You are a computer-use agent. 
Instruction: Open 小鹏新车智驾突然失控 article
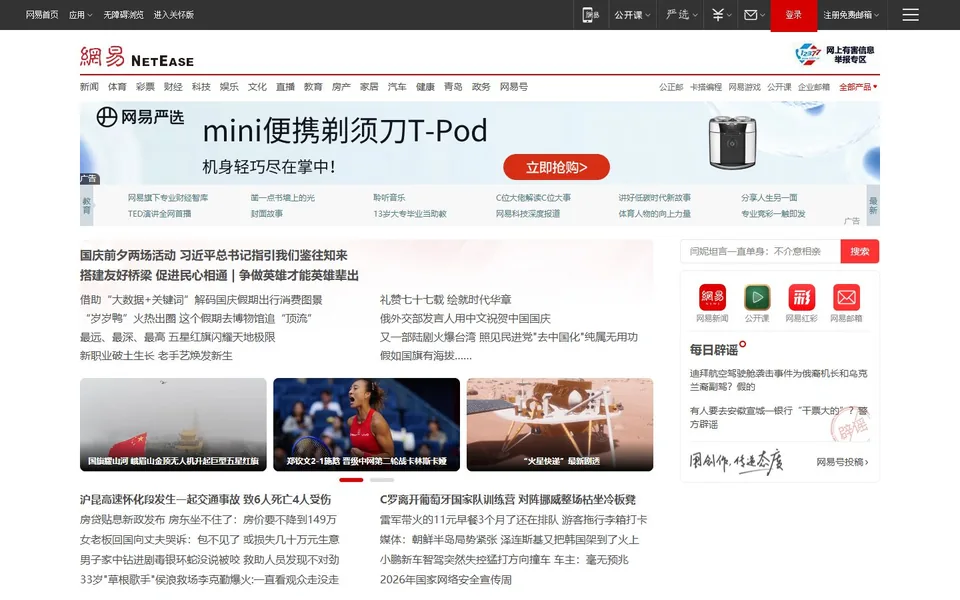coord(504,560)
